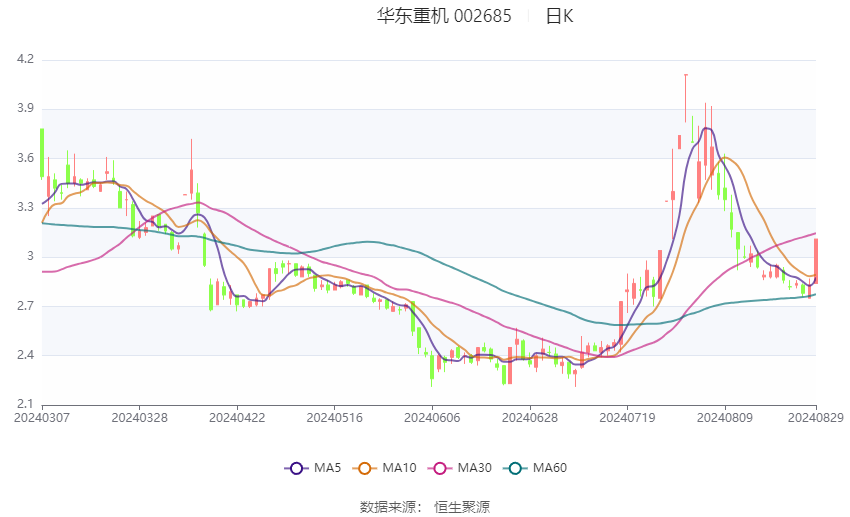Click x-axis date label 20240307
This screenshot has width=850, height=517.
[42, 418]
